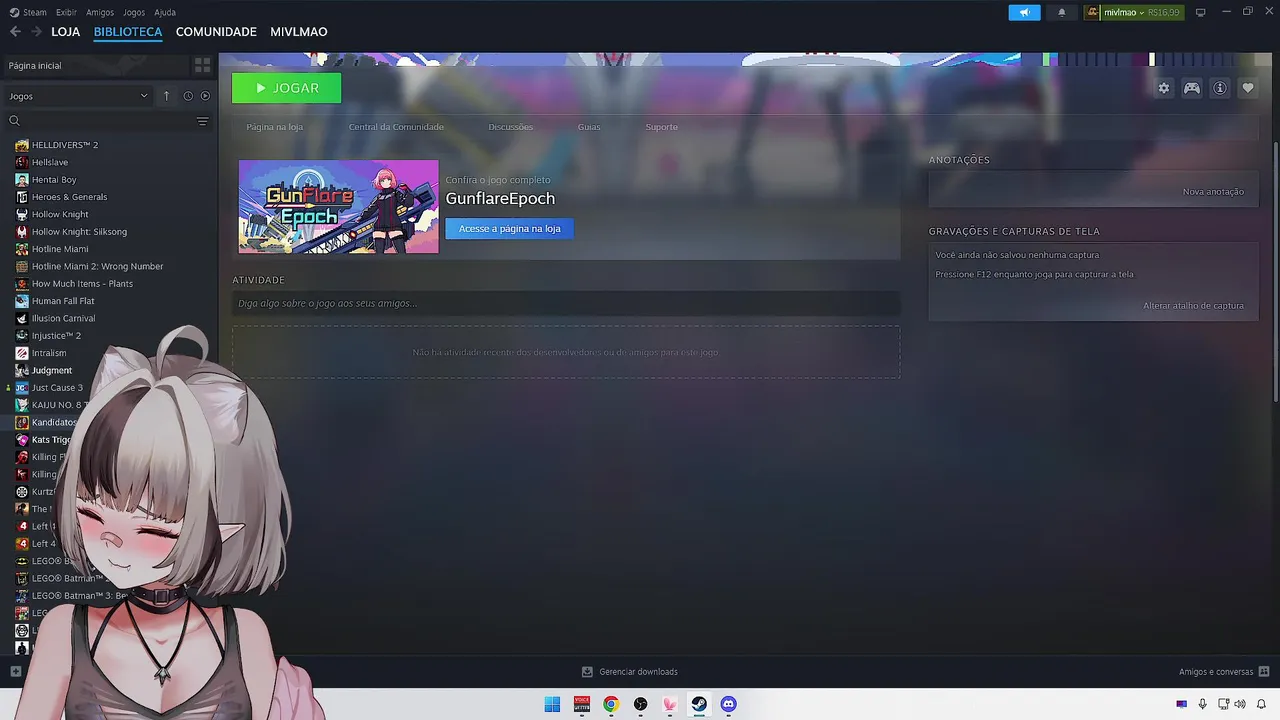1280x720 pixels.
Task: Open the announcements megaphone button
Action: pos(1024,12)
